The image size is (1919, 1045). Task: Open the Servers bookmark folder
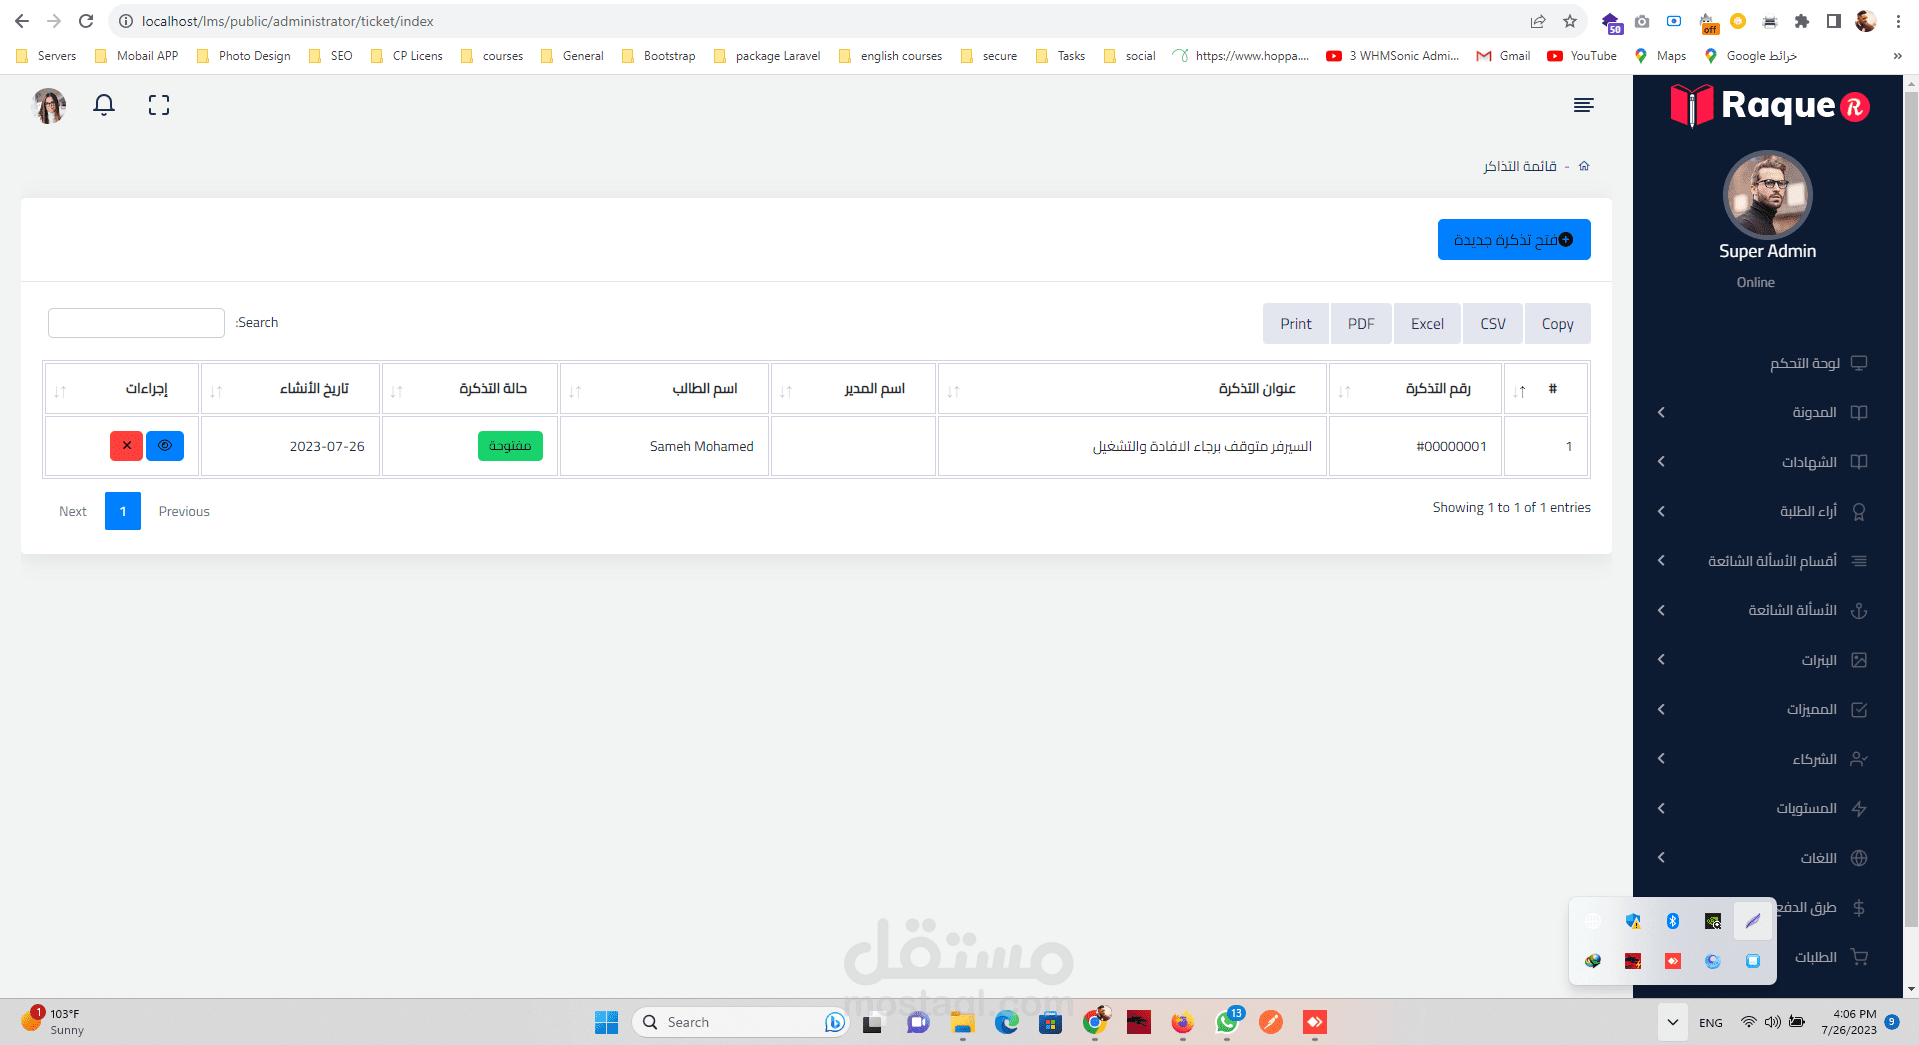point(47,56)
